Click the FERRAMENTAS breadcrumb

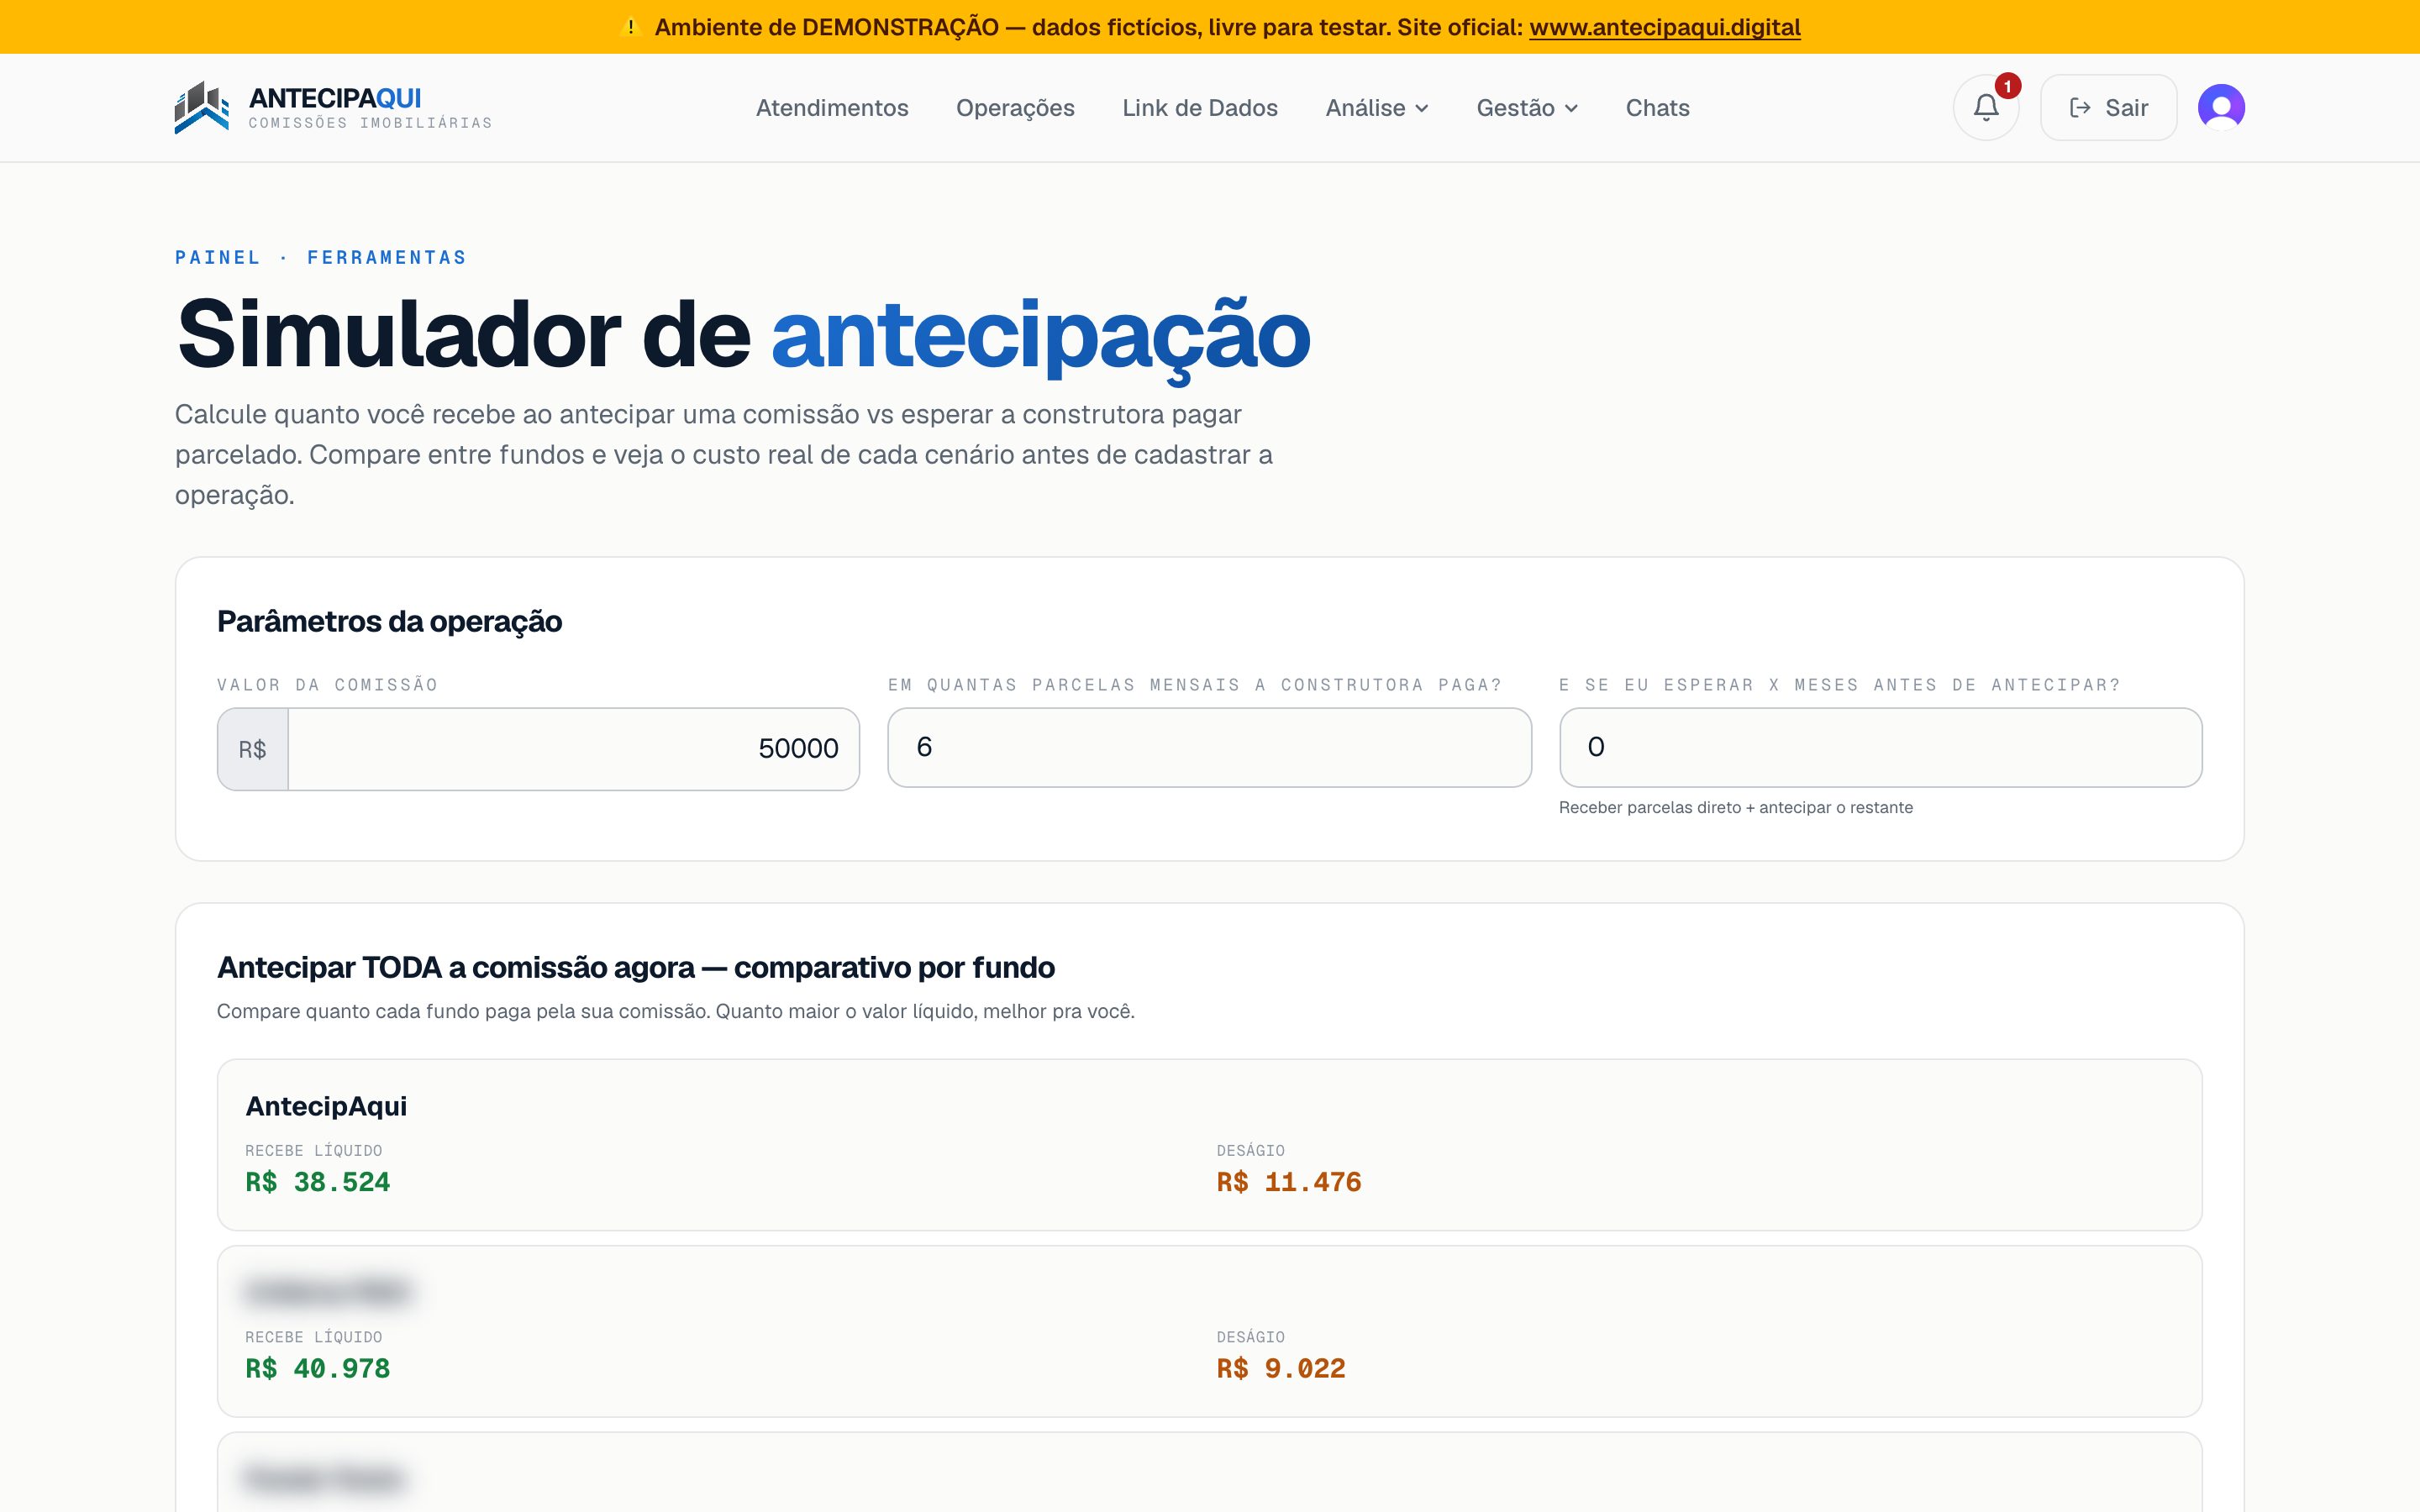click(387, 258)
